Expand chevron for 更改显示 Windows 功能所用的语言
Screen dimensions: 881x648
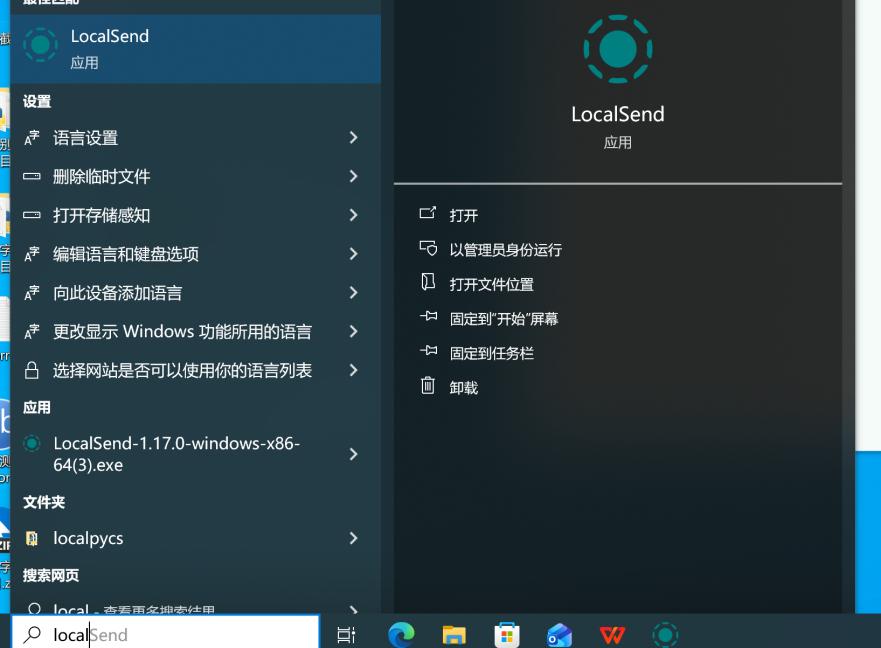click(353, 332)
